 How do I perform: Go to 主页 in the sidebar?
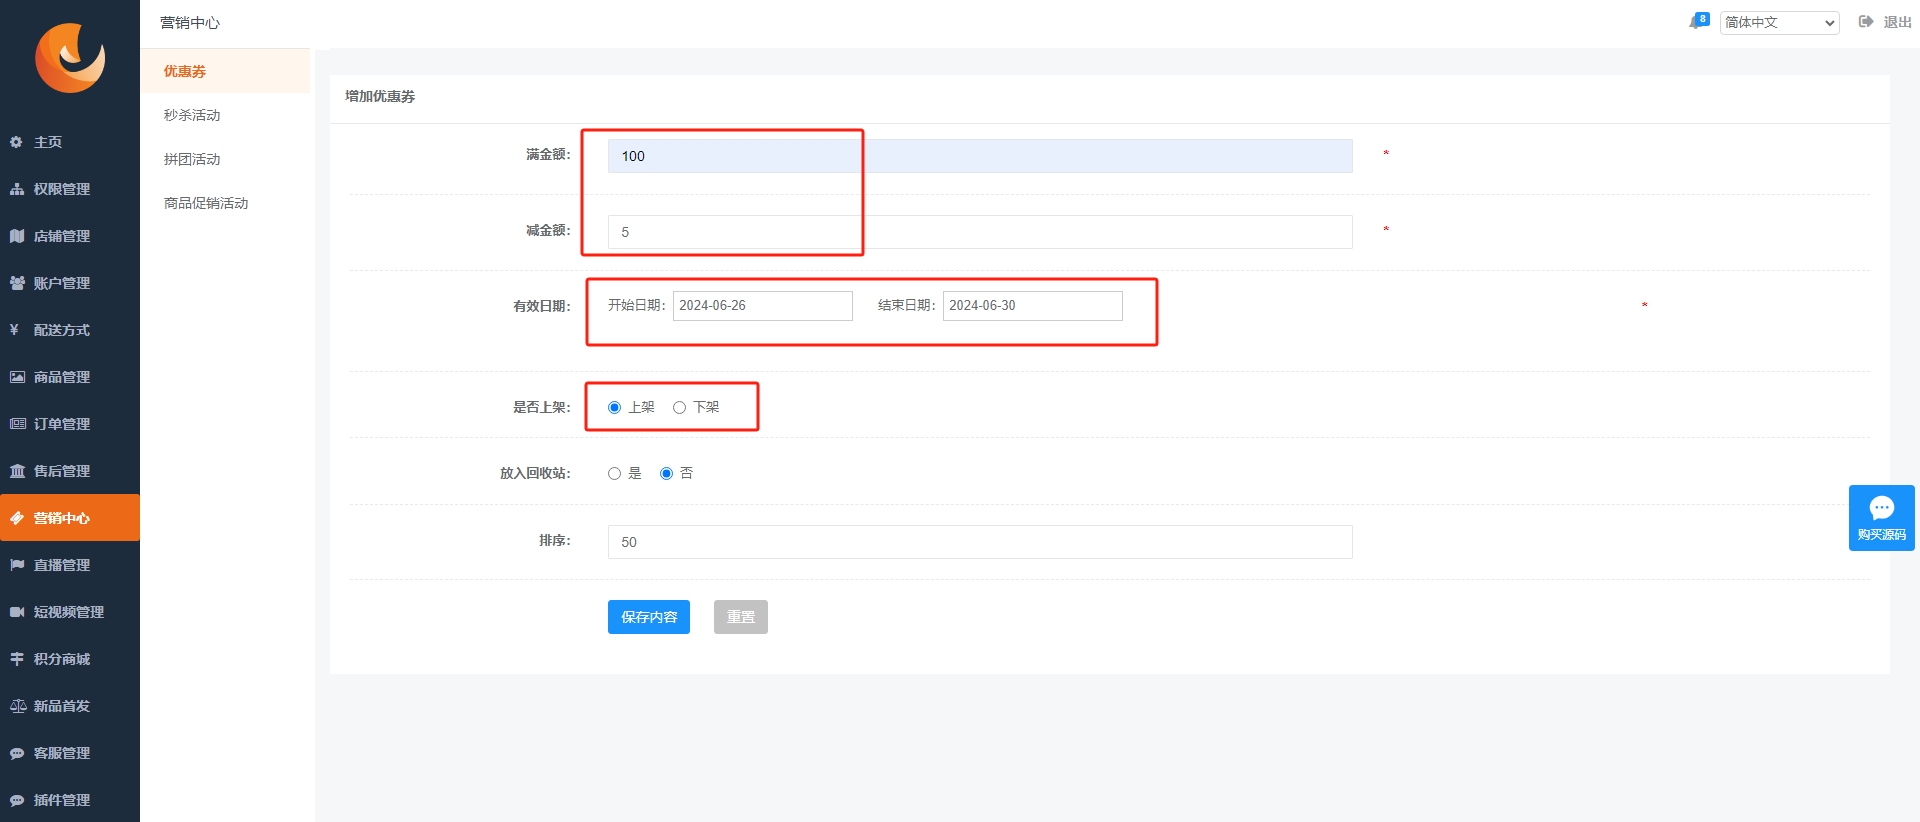[x=70, y=142]
